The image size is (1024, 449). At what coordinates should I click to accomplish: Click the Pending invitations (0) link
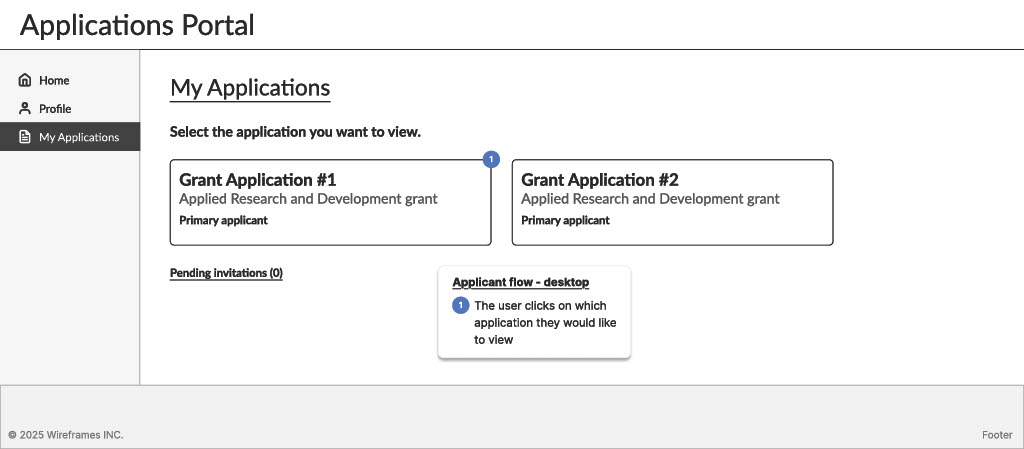pos(226,273)
